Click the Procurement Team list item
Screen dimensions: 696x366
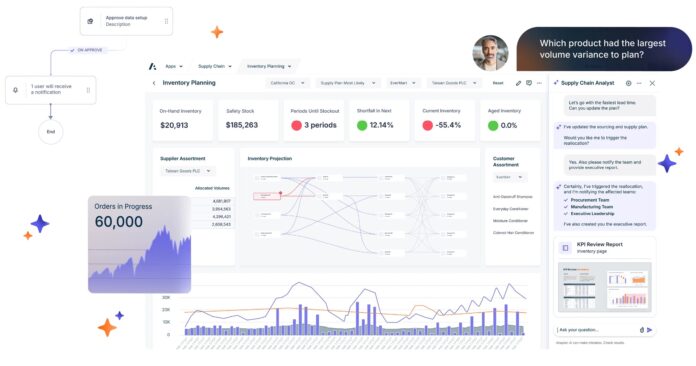[589, 200]
